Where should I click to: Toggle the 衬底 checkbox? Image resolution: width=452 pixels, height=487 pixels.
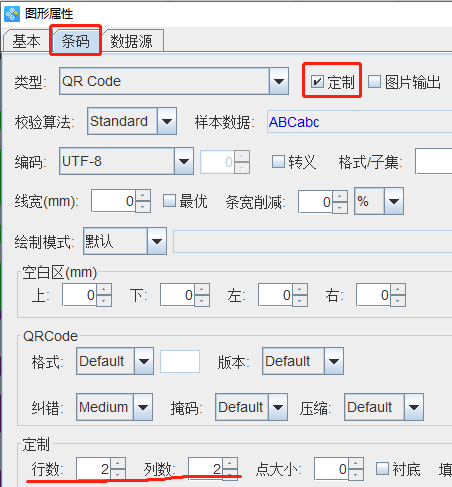coord(382,468)
